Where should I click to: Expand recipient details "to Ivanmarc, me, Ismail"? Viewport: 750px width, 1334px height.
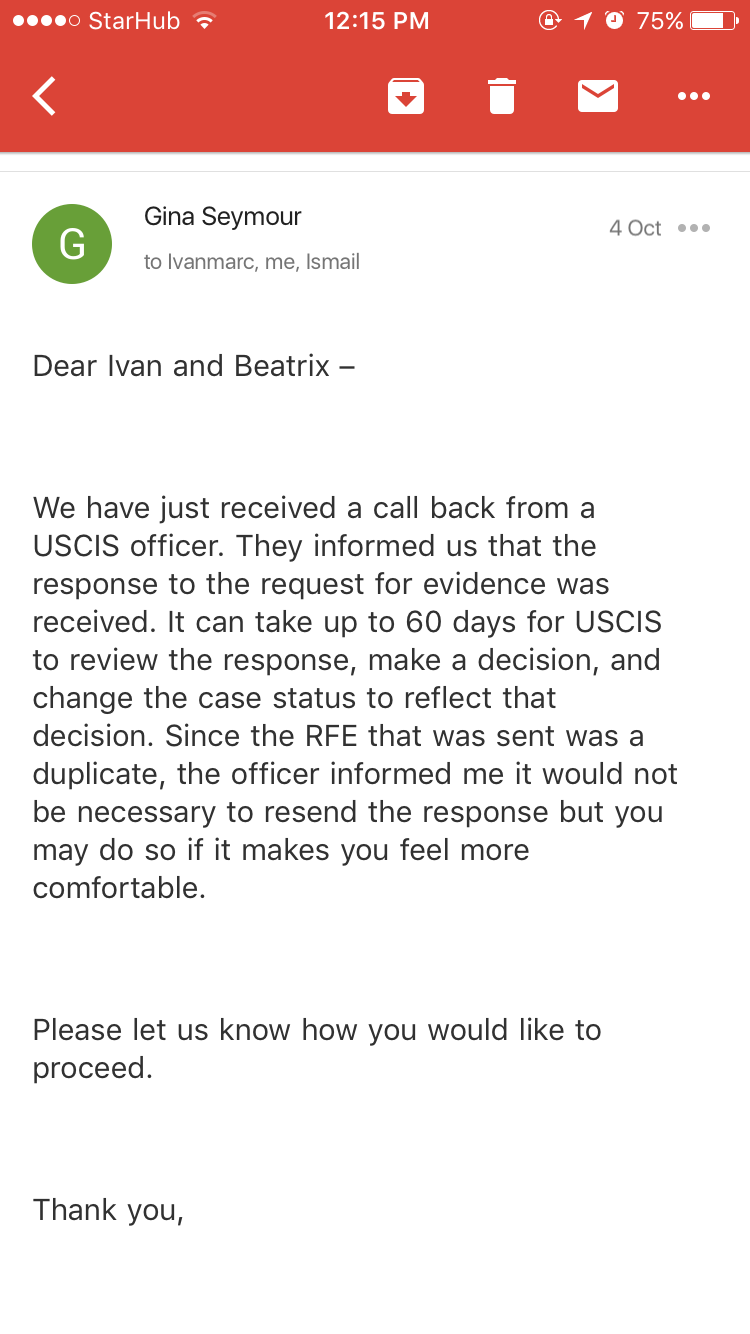point(252,262)
